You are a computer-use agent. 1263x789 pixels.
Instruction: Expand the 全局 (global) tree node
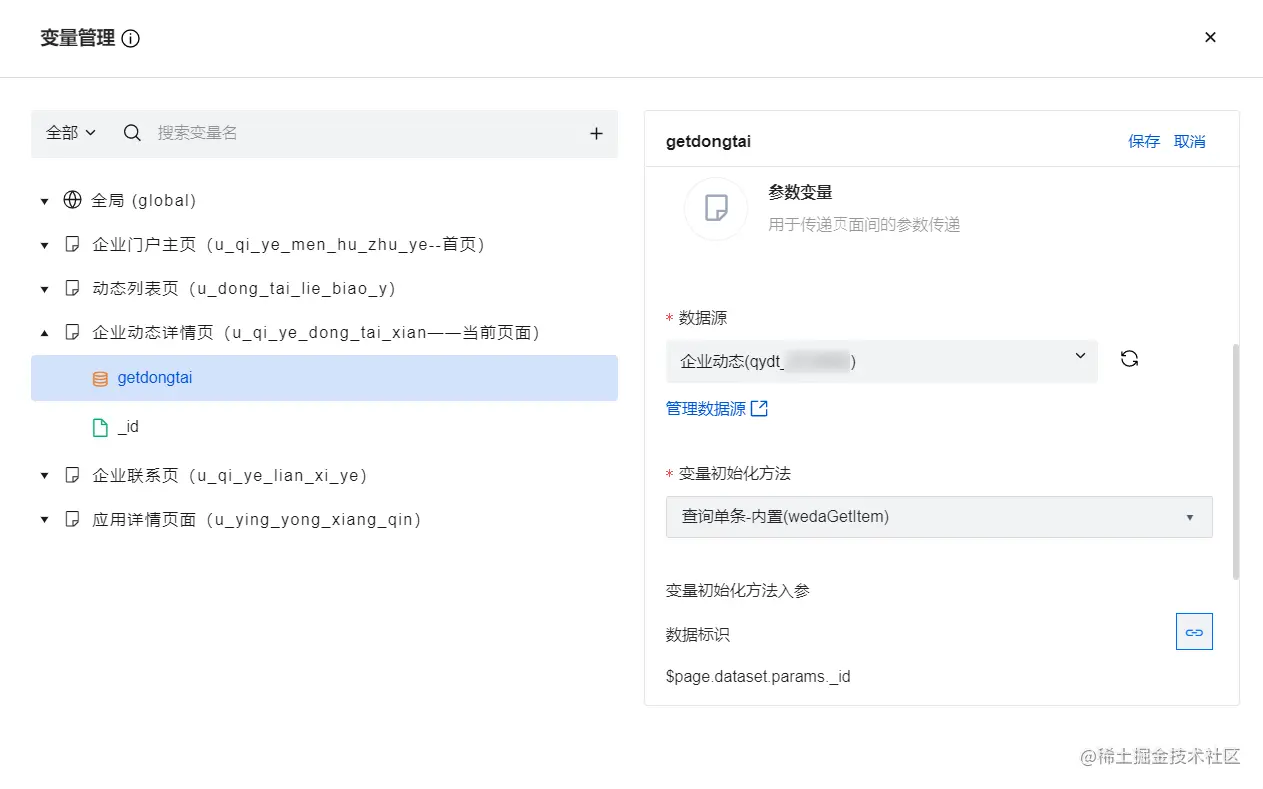(44, 201)
